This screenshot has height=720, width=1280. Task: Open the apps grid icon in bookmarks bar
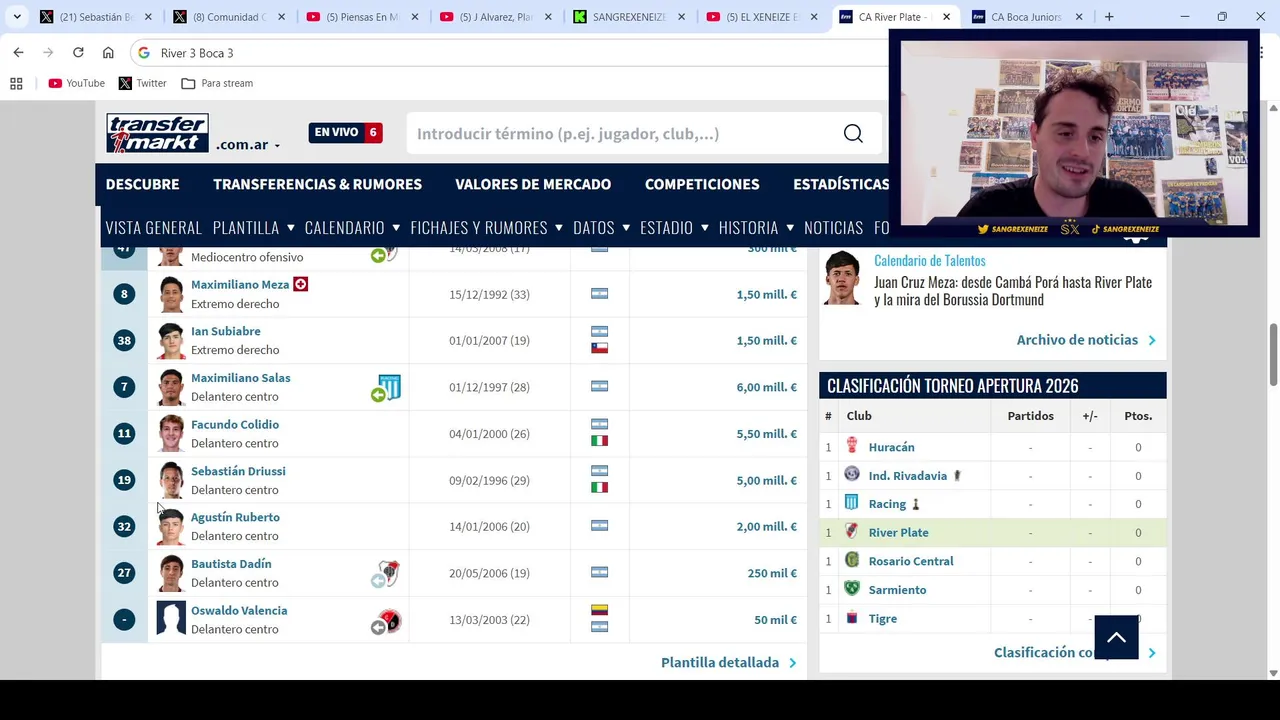(x=16, y=83)
